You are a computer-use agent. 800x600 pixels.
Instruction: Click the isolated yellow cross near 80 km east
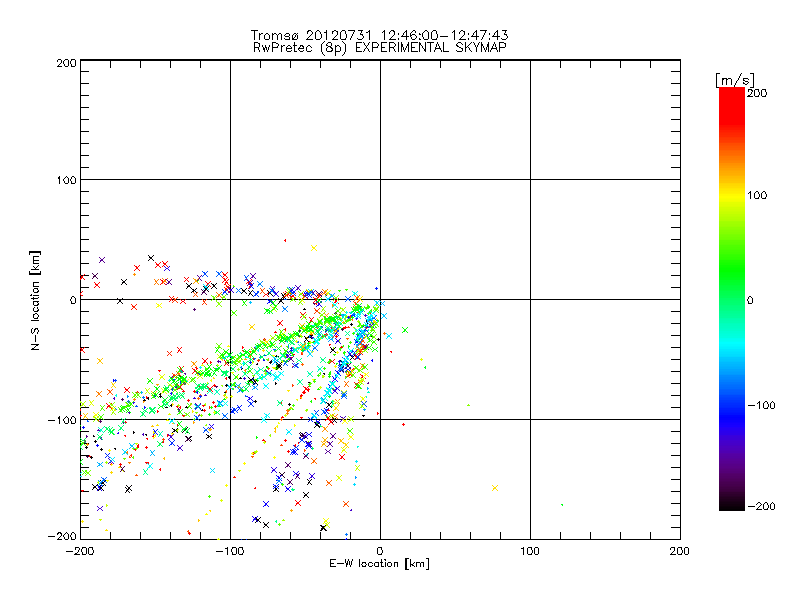click(x=494, y=488)
